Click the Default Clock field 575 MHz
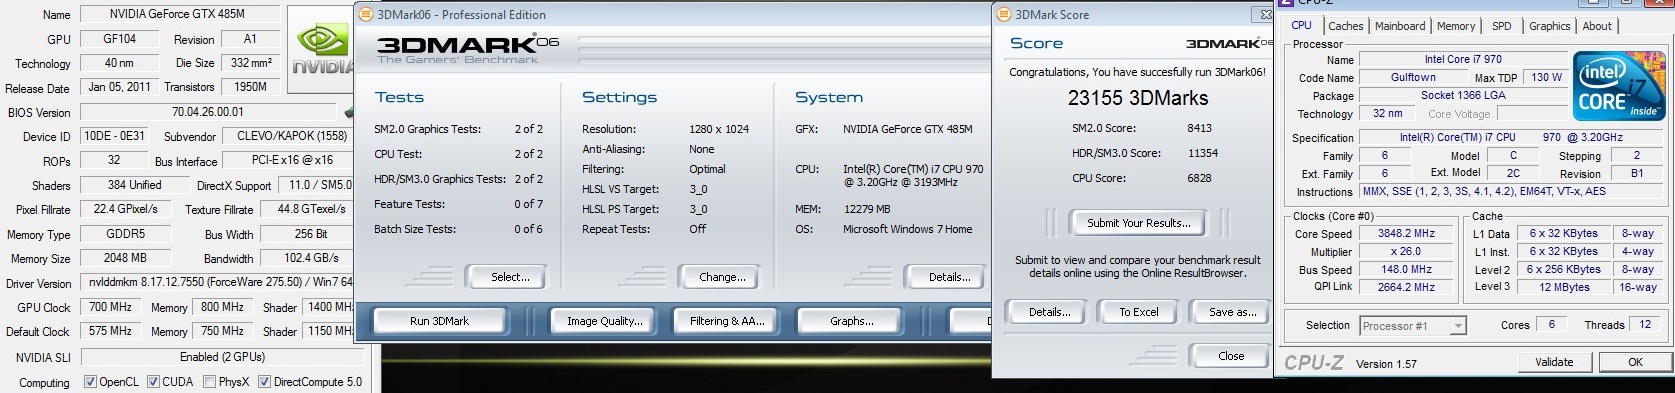Image resolution: width=1675 pixels, height=393 pixels. [x=110, y=331]
